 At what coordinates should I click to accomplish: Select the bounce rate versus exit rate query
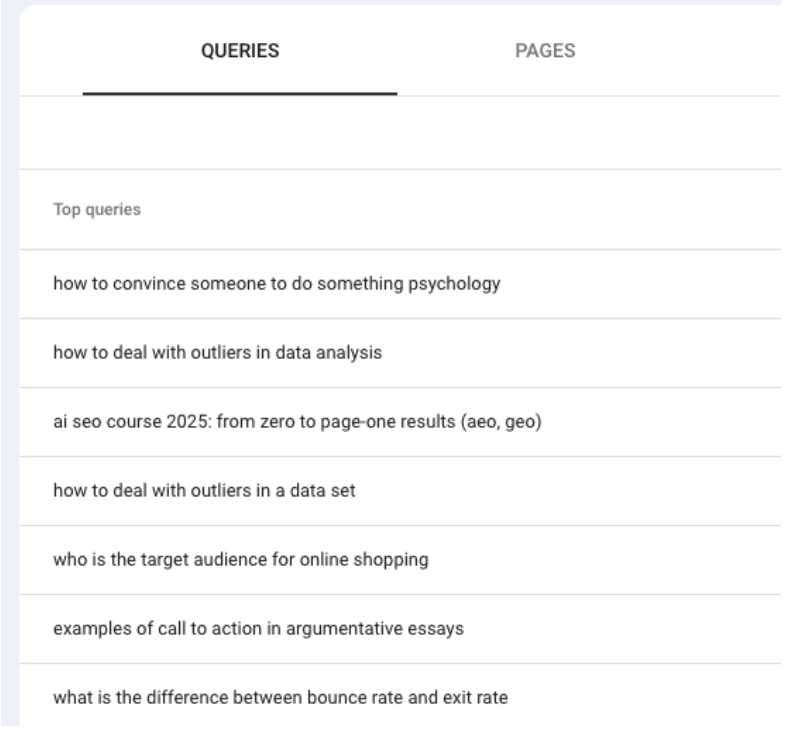tap(280, 698)
